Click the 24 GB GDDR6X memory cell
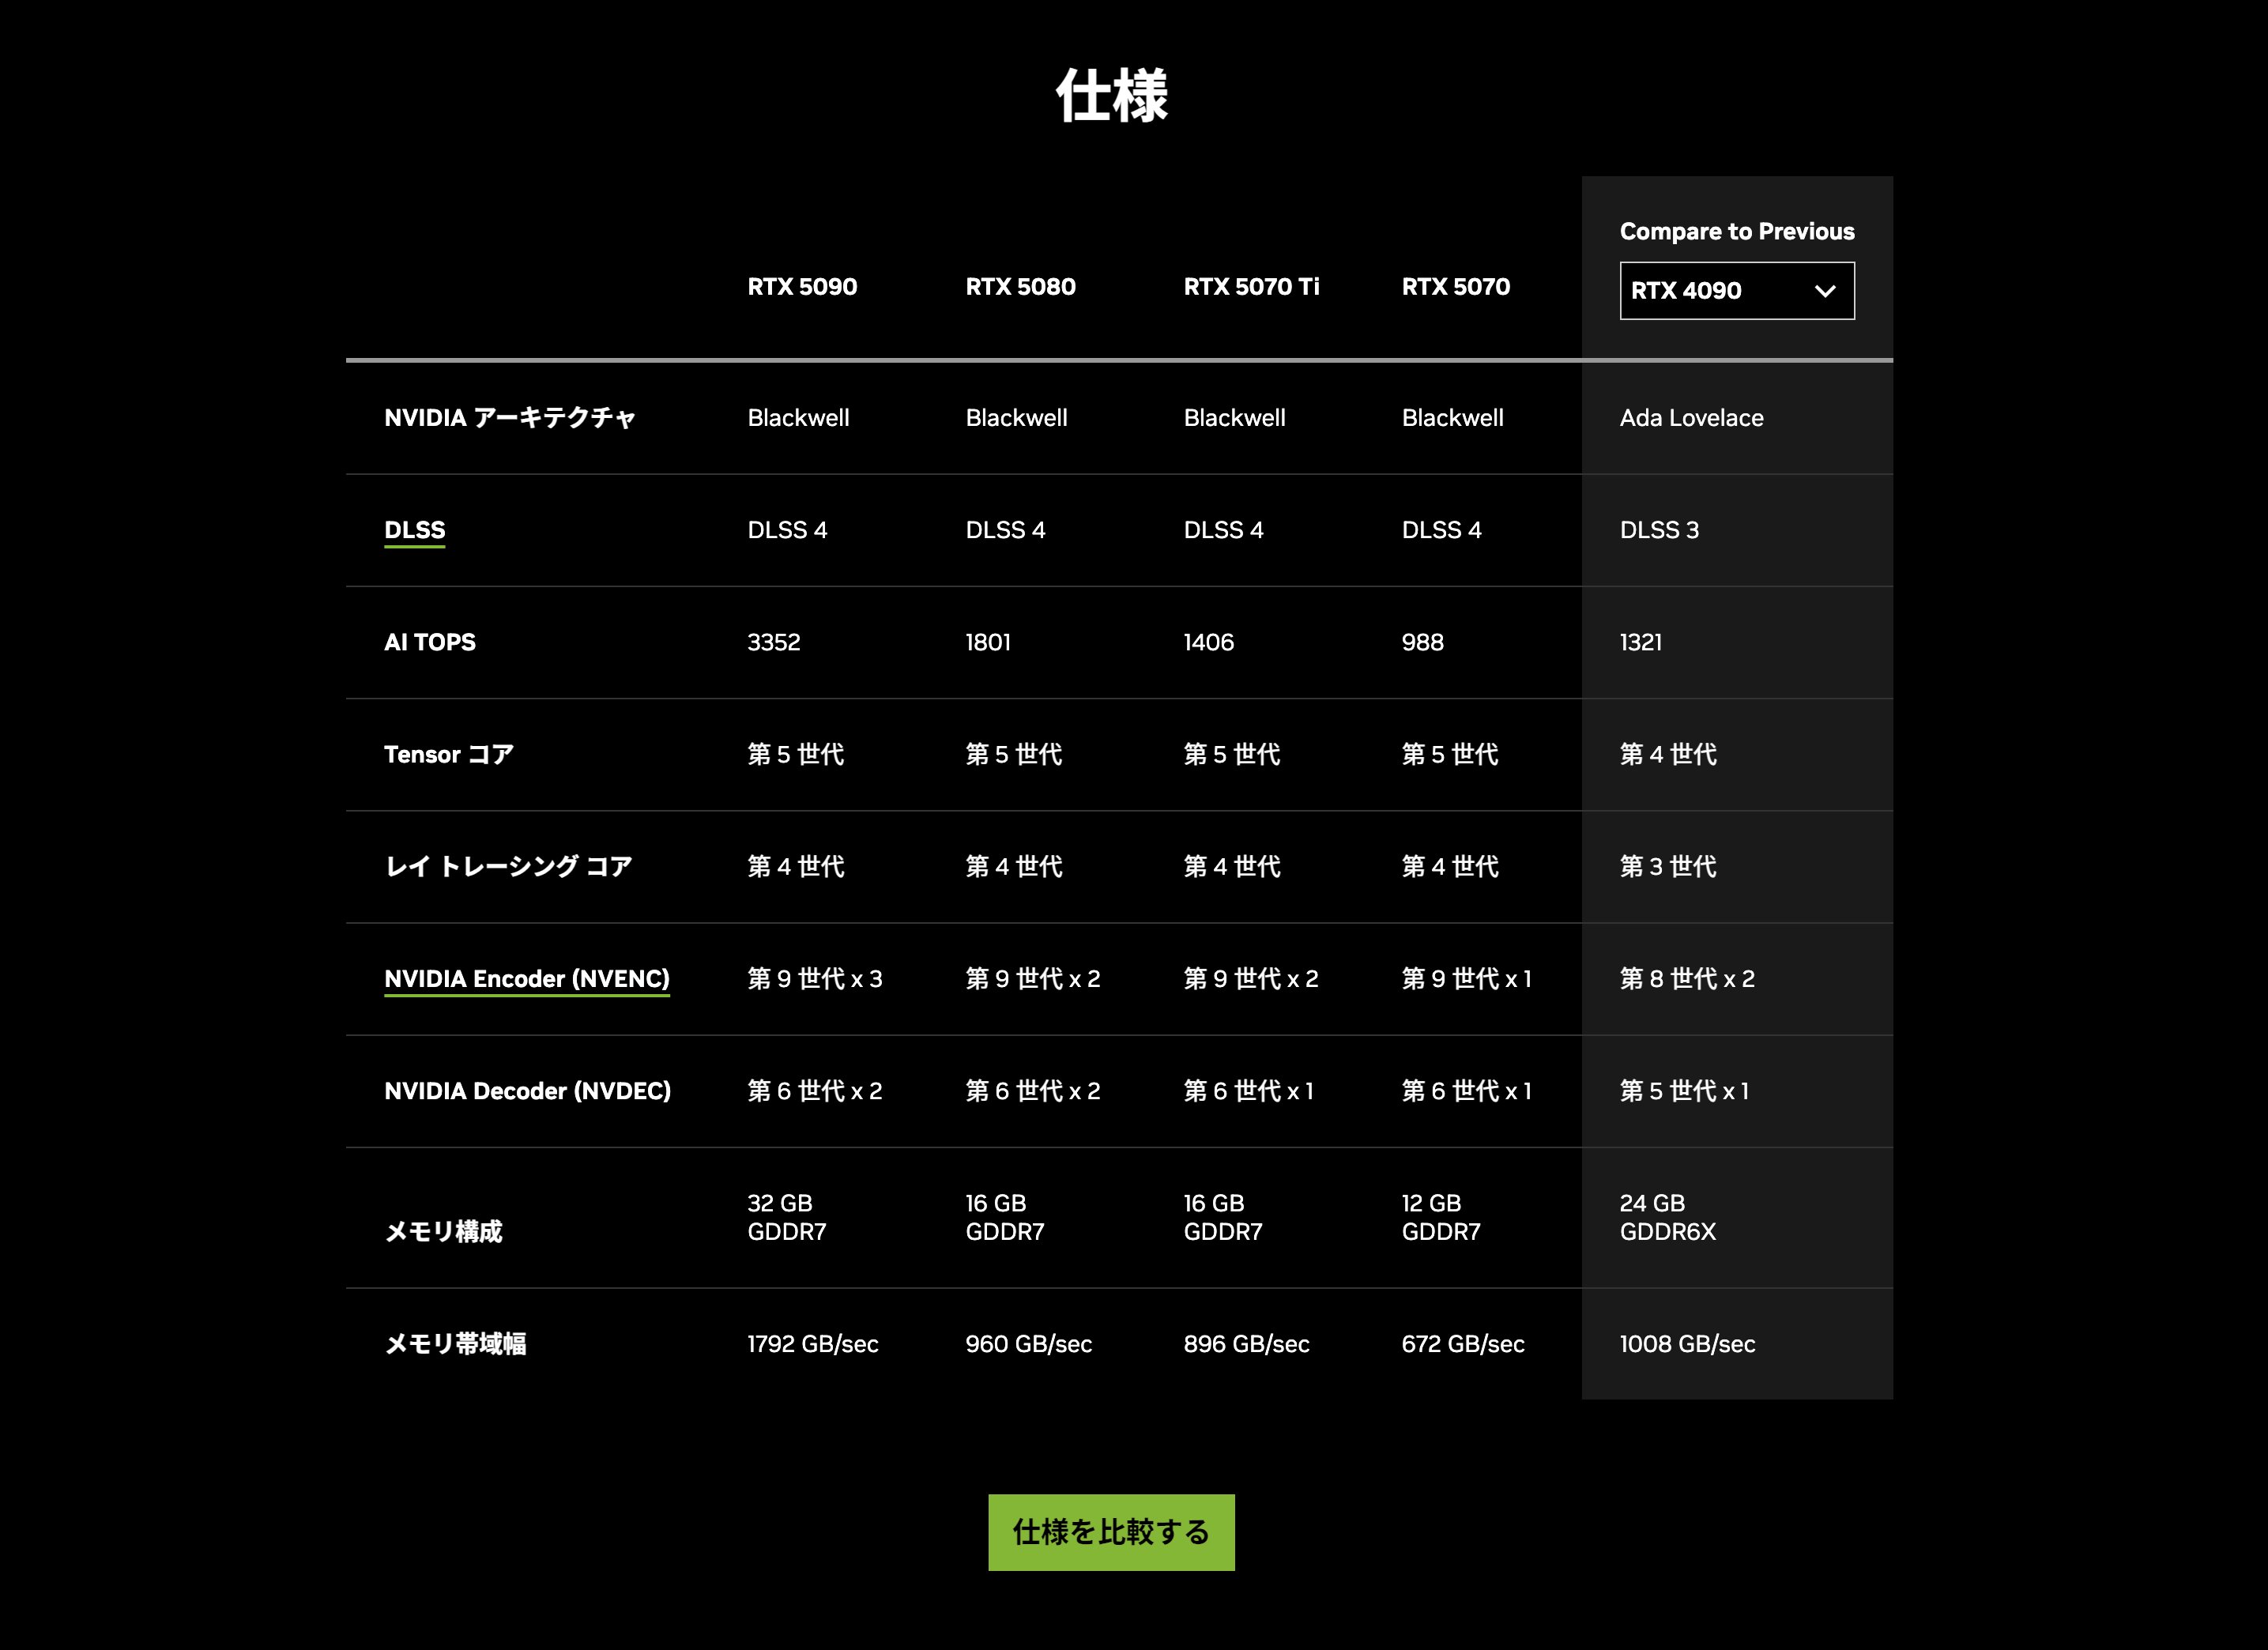The image size is (2268, 1650). tap(1668, 1217)
